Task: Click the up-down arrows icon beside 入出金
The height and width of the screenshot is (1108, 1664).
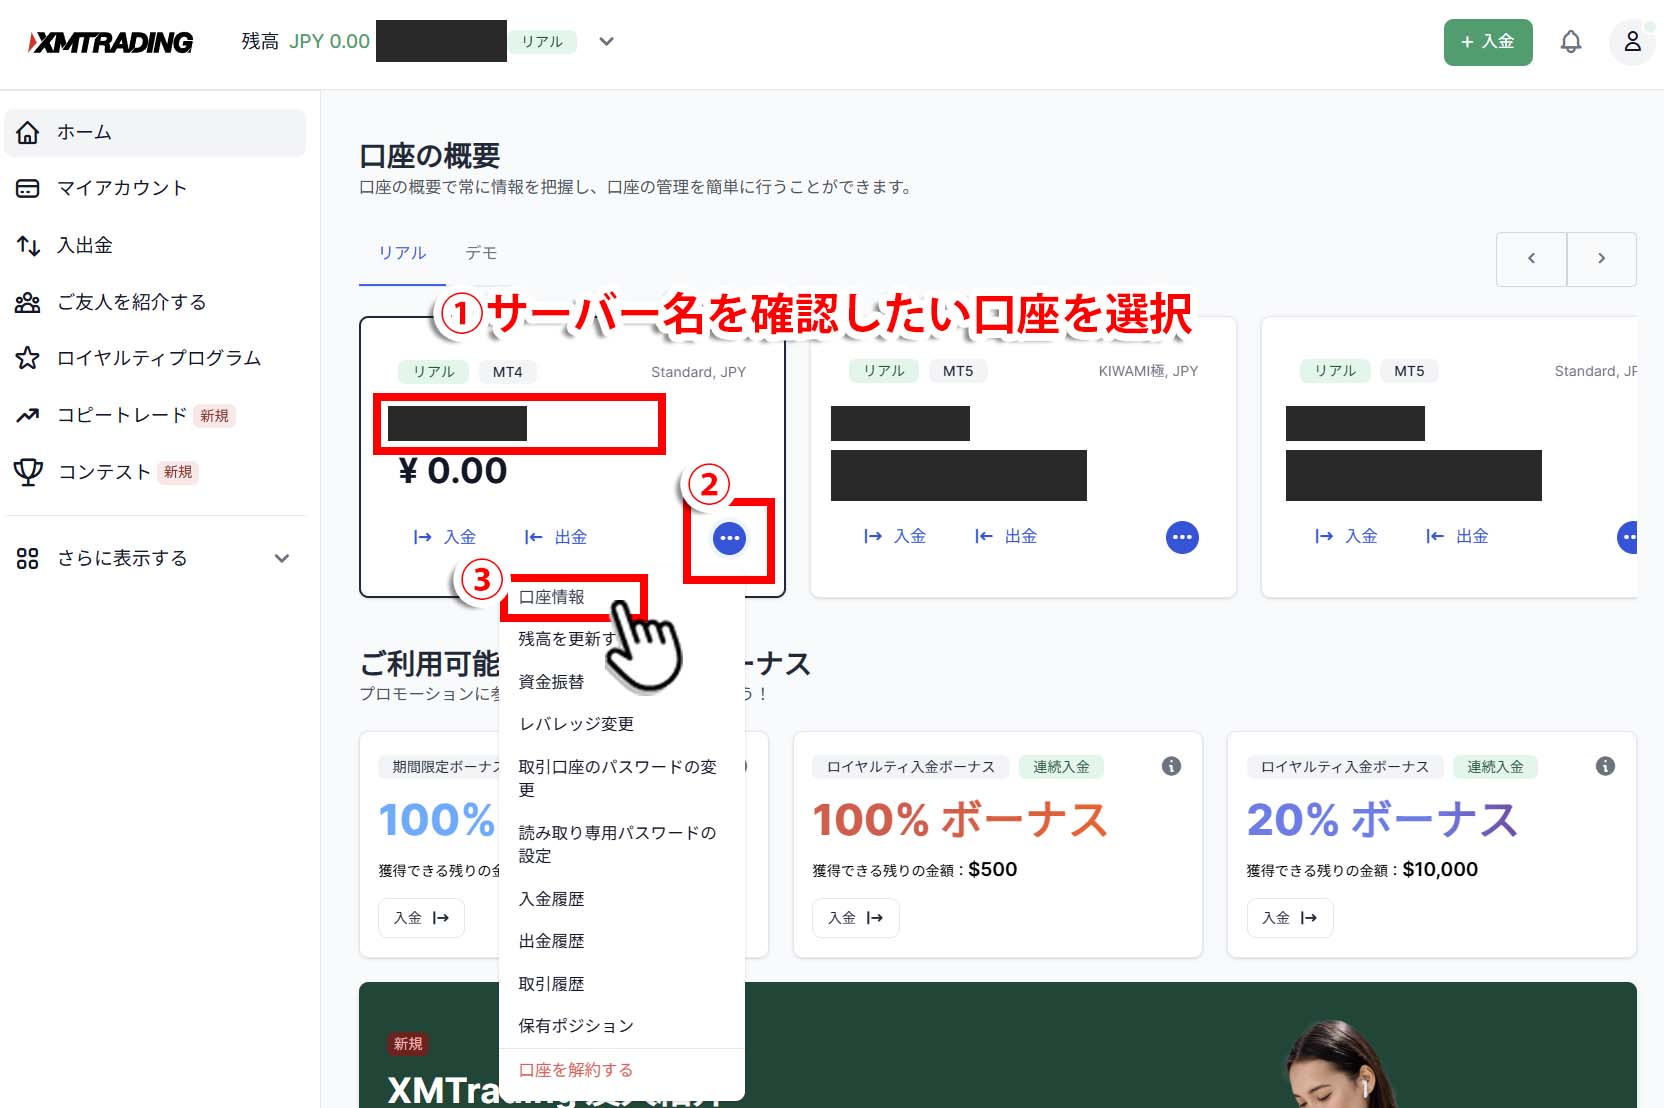Action: tap(28, 245)
